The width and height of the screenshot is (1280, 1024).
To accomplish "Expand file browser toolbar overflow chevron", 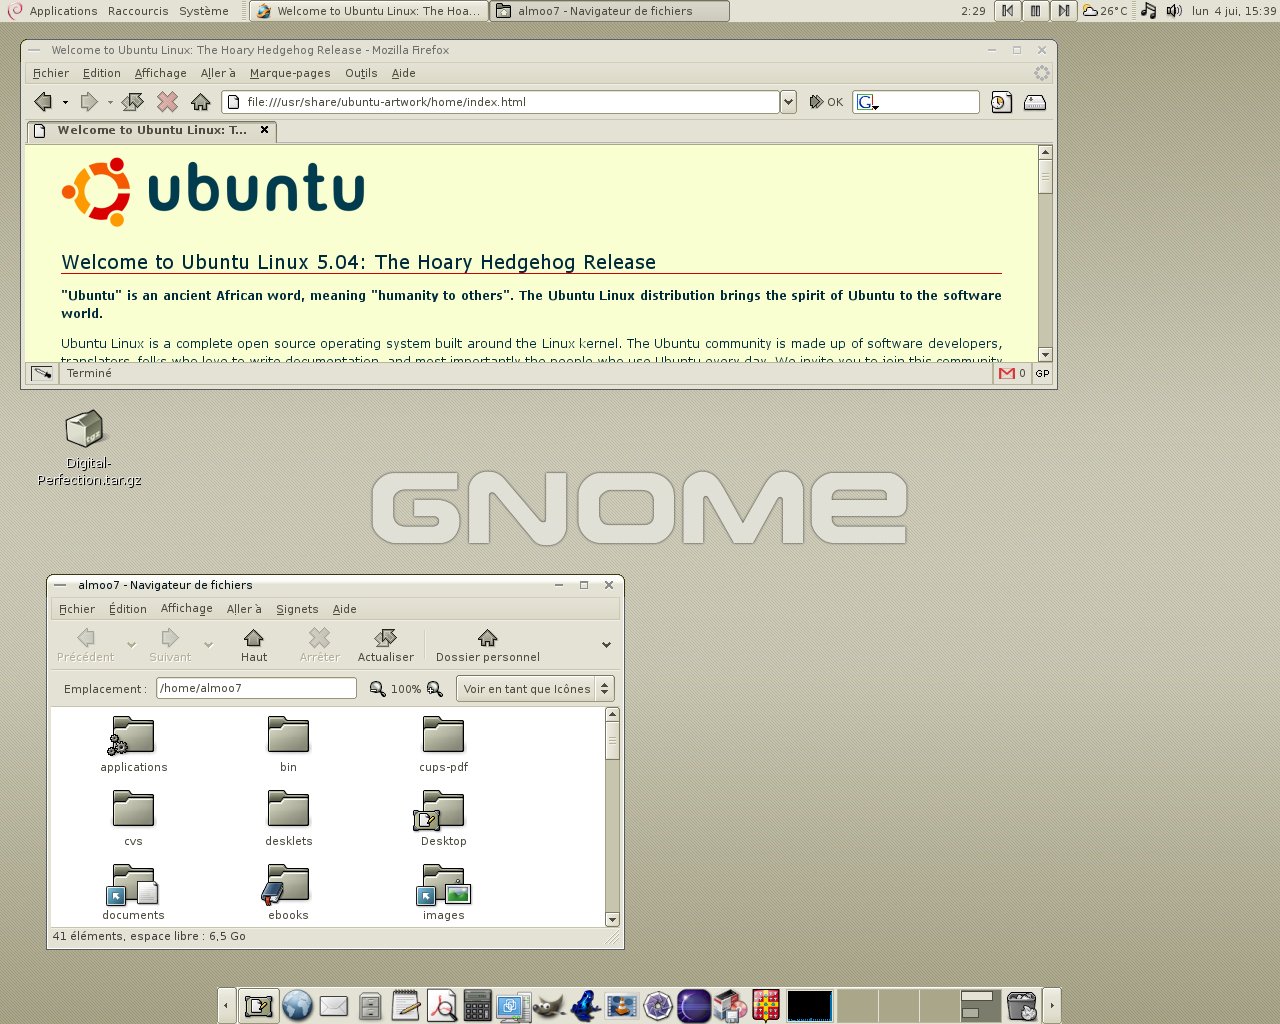I will point(606,645).
